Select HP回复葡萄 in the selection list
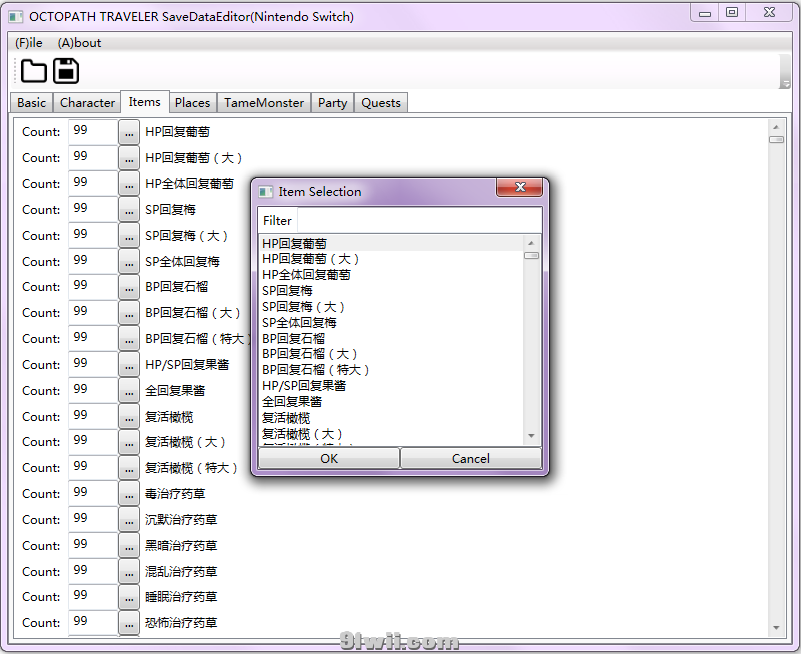The height and width of the screenshot is (654, 801). click(x=391, y=243)
